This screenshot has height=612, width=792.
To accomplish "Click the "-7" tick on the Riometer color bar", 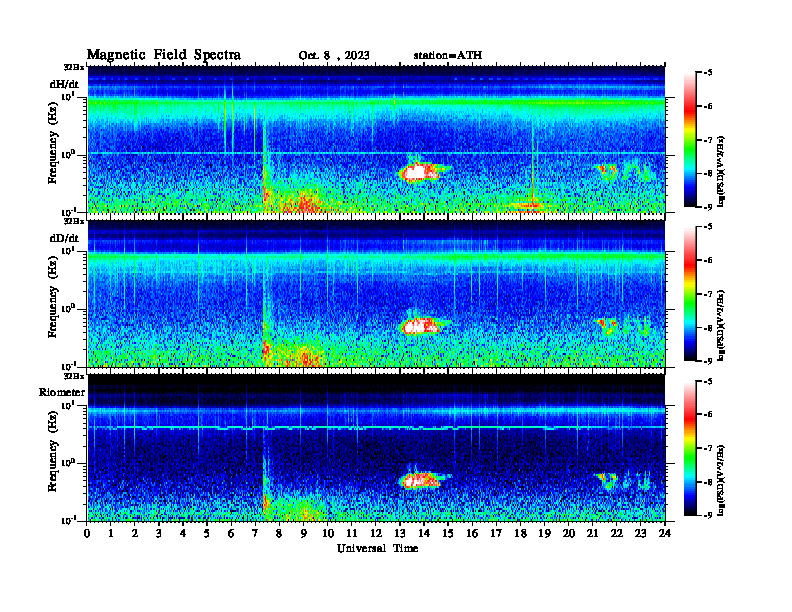I will tap(708, 448).
